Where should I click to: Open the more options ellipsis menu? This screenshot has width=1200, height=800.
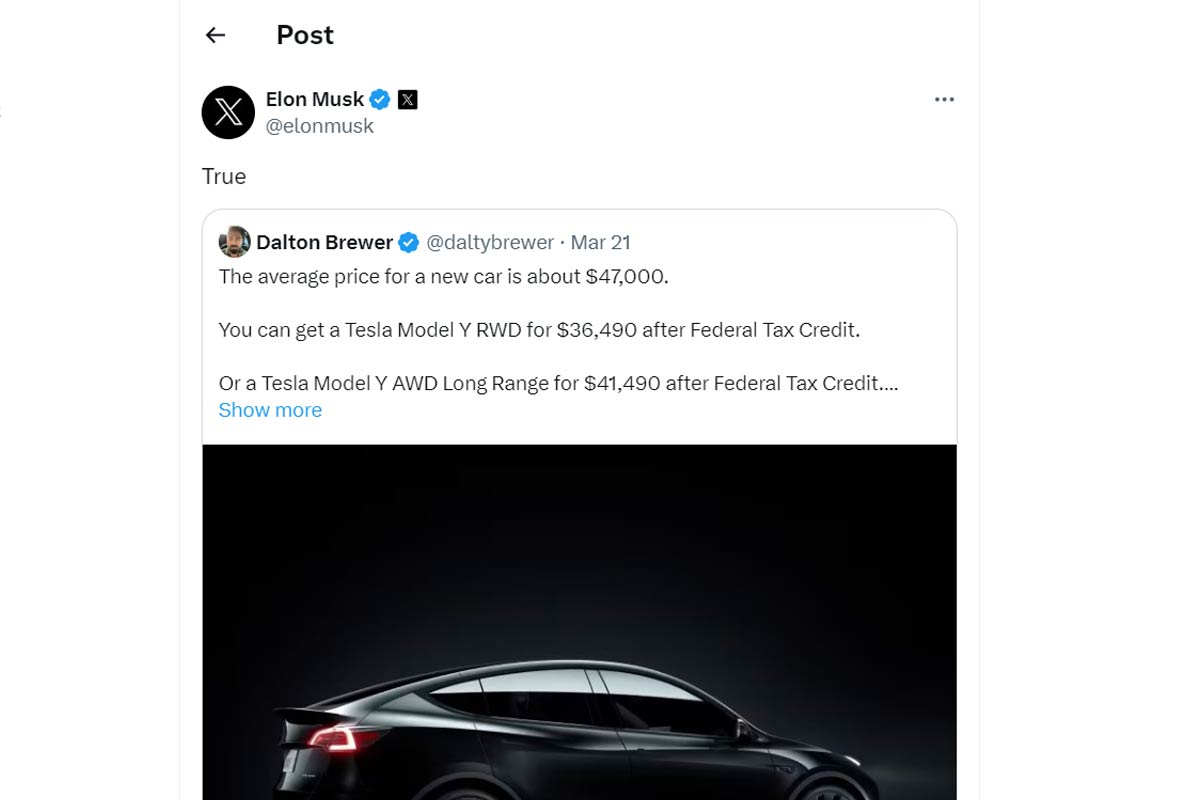[944, 100]
